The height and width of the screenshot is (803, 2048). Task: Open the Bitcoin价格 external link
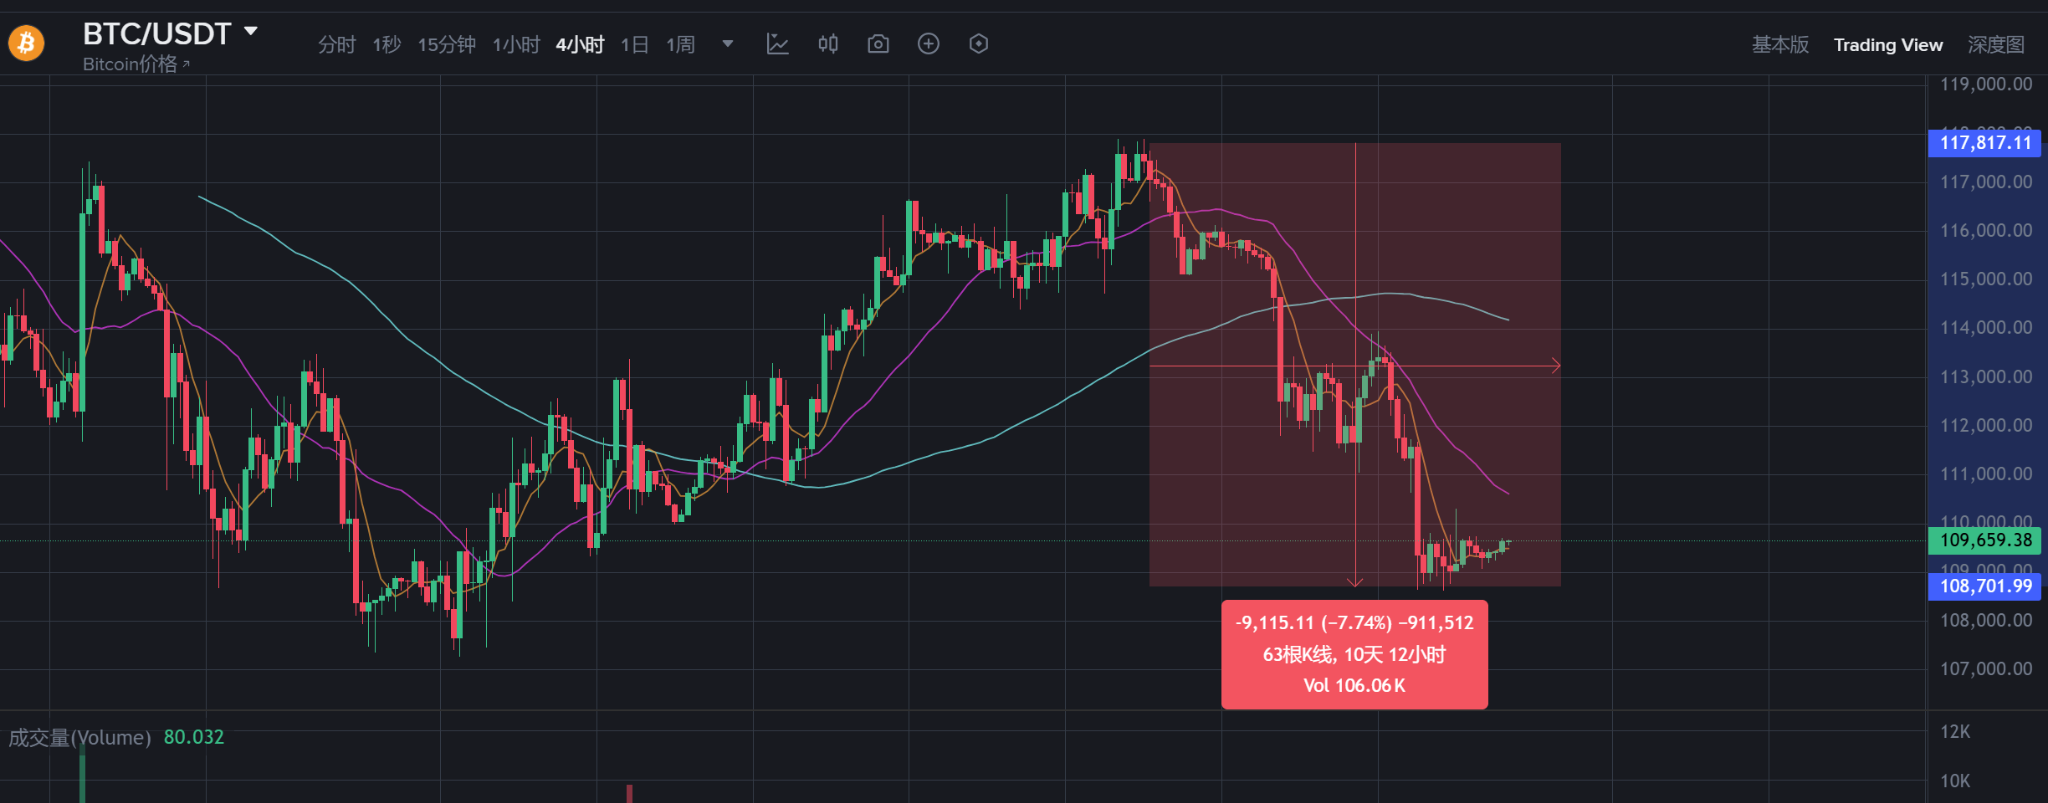136,64
